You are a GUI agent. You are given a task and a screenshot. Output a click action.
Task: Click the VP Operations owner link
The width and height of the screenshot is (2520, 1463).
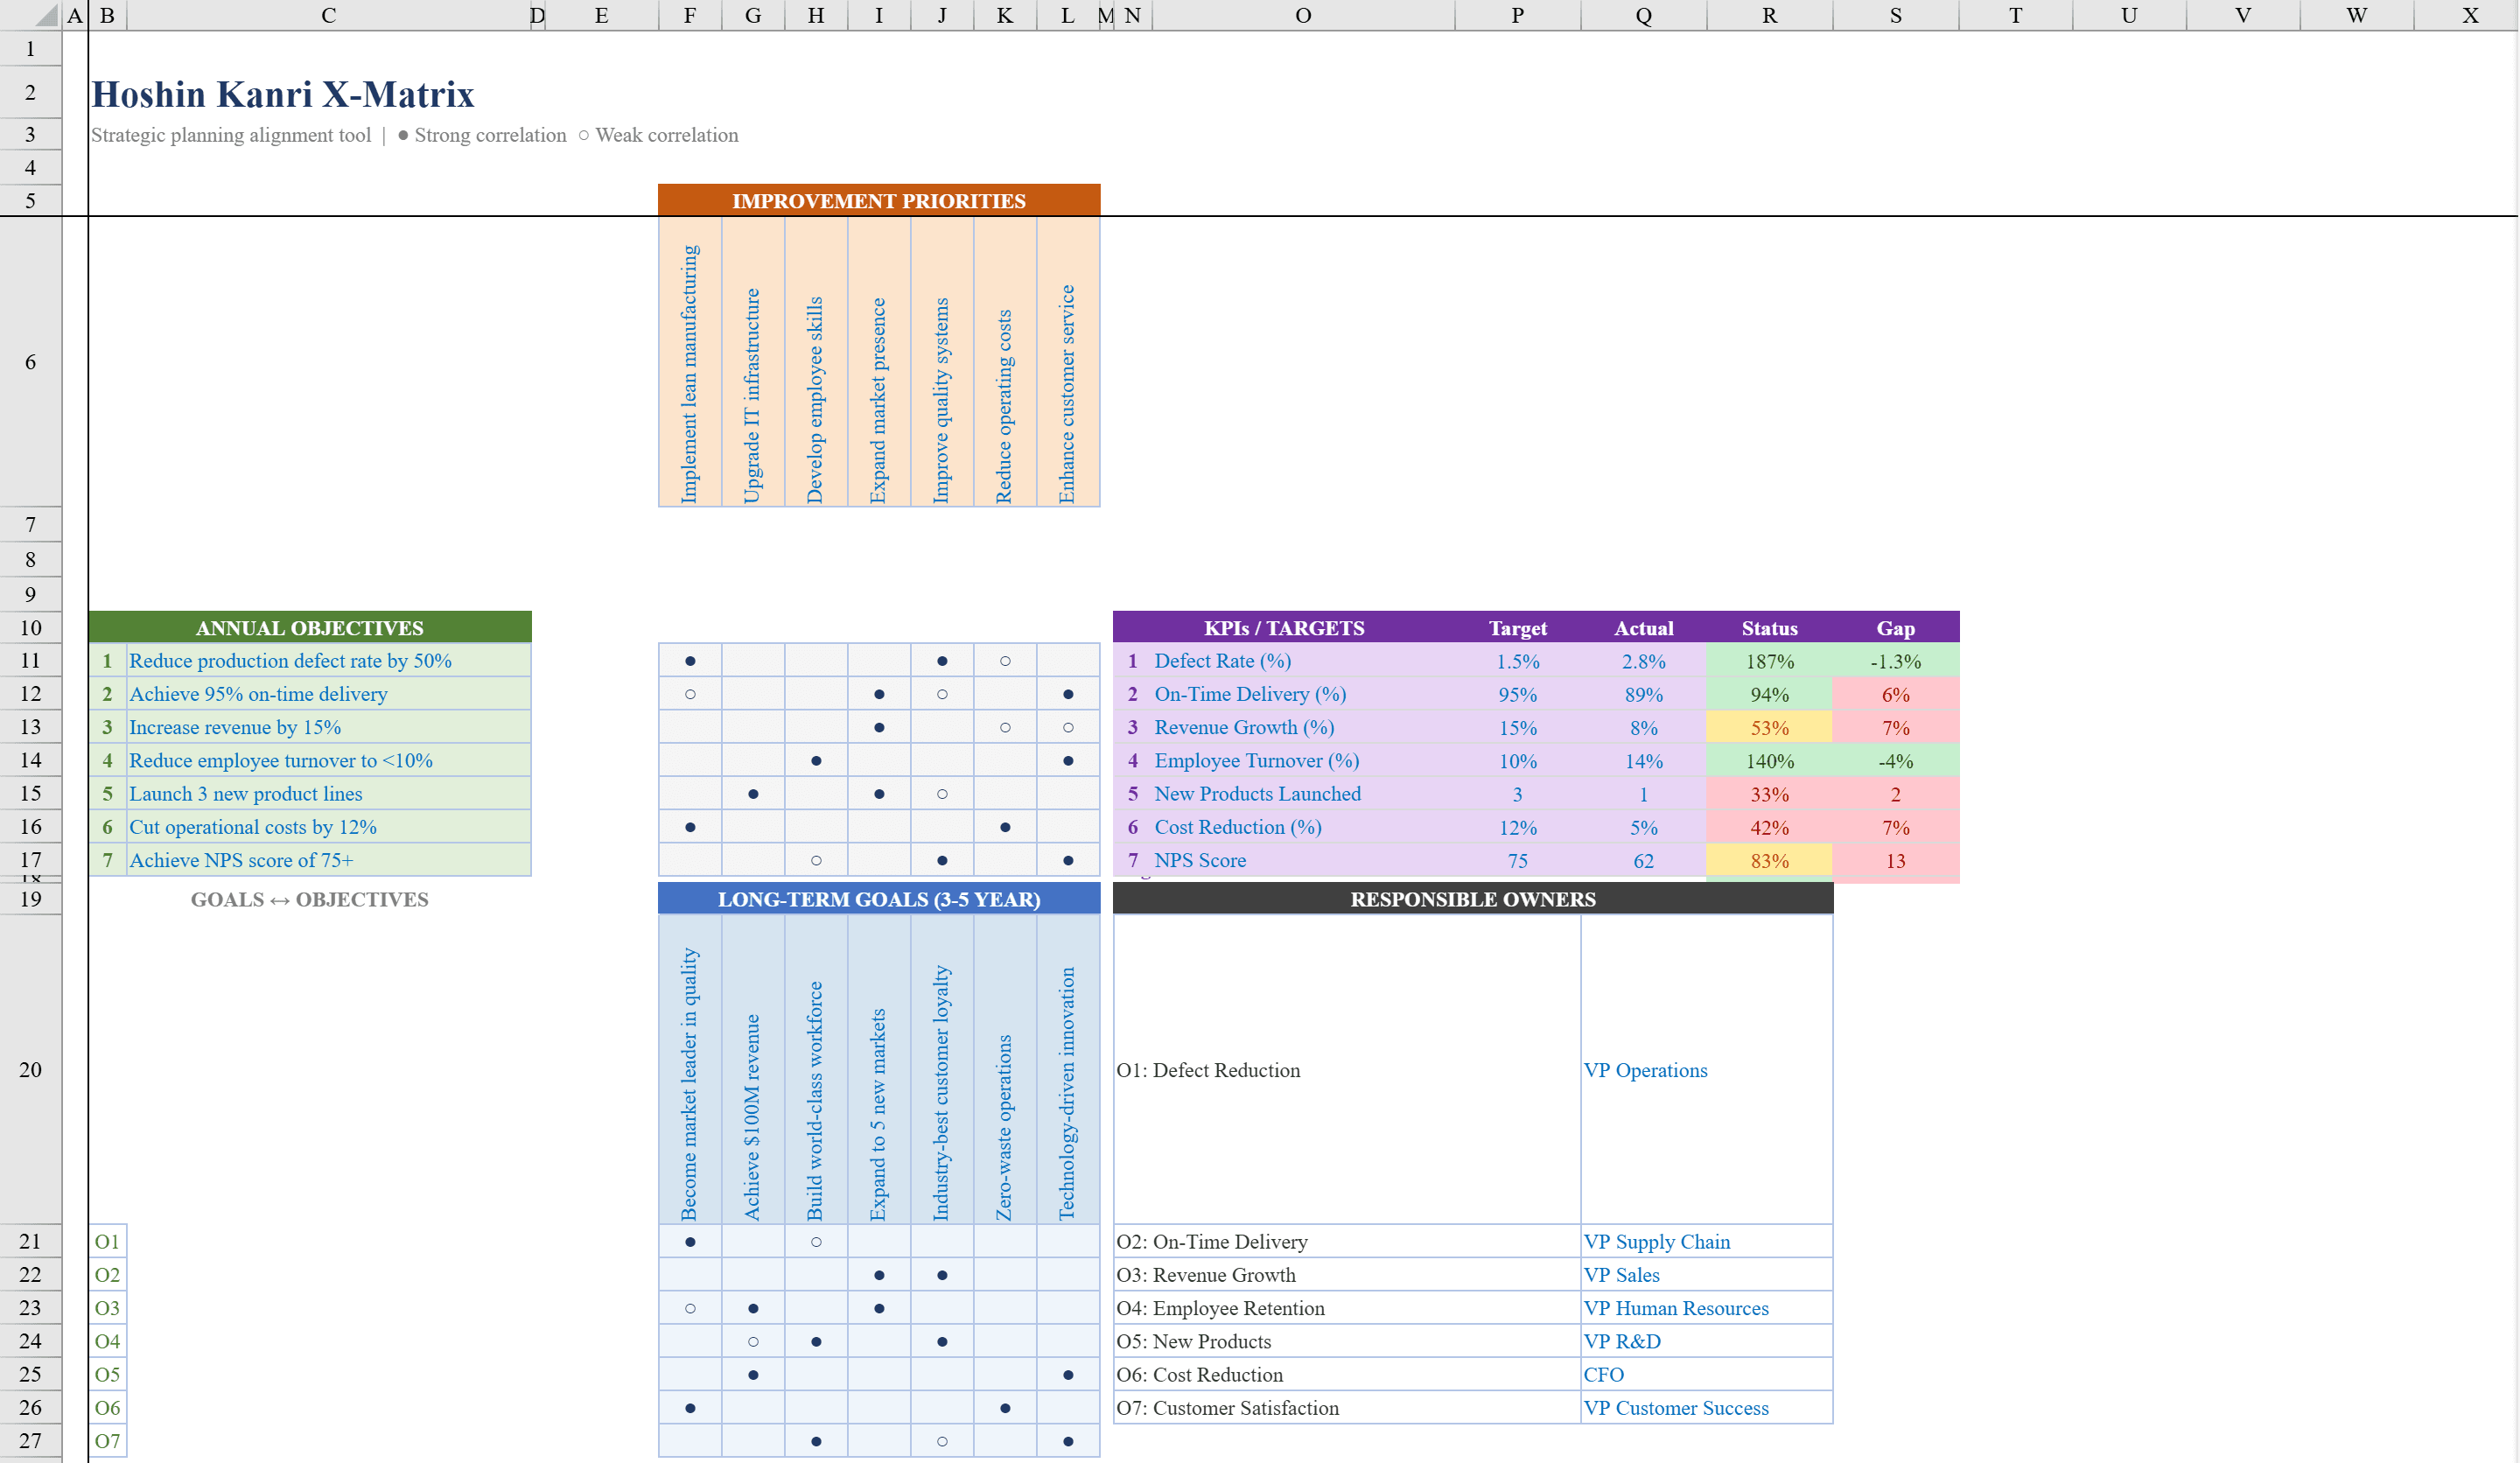pos(1646,1070)
